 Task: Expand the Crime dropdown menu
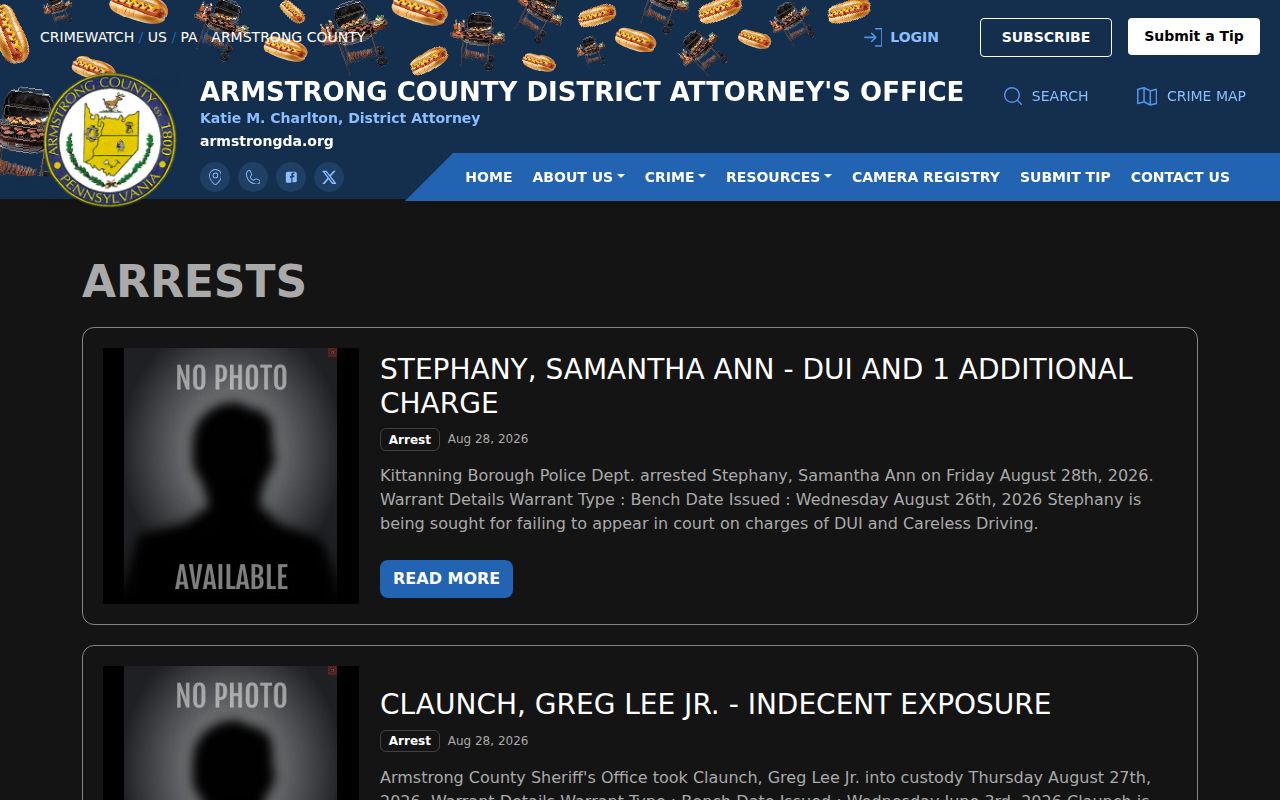point(675,177)
